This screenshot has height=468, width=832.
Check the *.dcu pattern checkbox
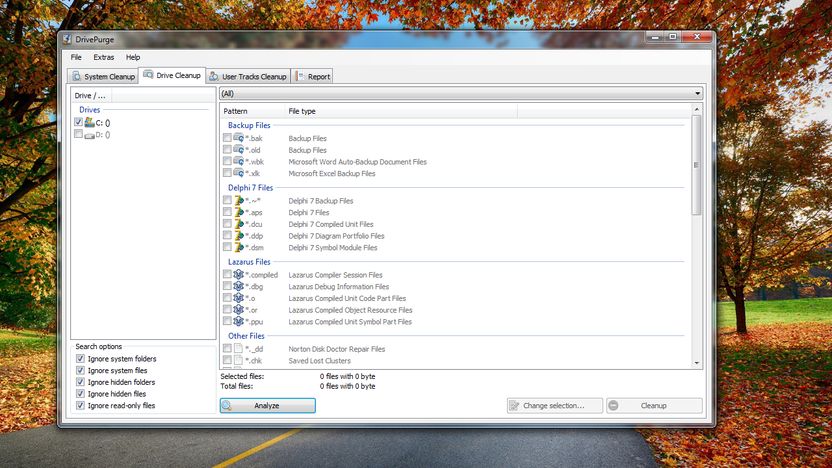(227, 224)
